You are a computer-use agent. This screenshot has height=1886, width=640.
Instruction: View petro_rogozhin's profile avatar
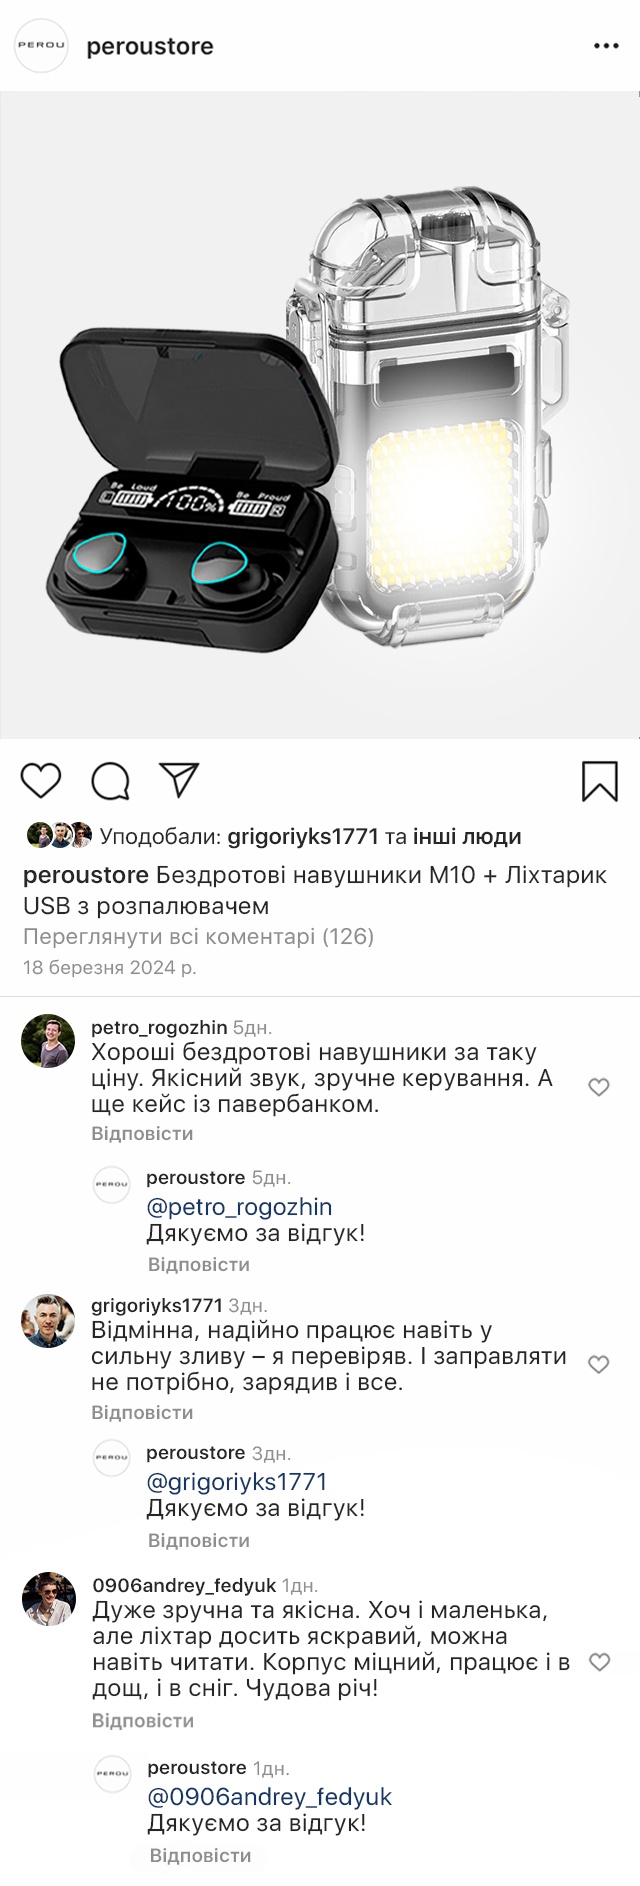click(48, 1040)
